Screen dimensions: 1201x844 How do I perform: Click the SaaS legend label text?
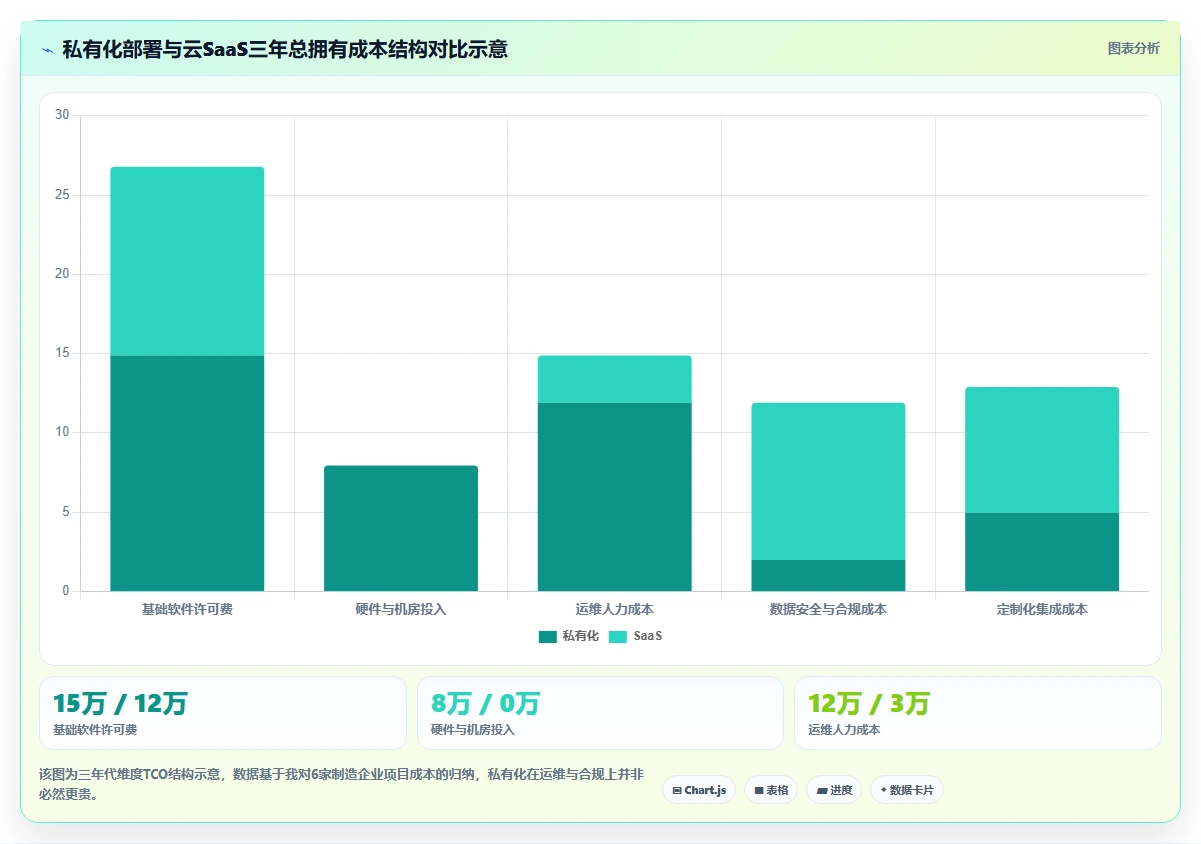[x=647, y=636]
